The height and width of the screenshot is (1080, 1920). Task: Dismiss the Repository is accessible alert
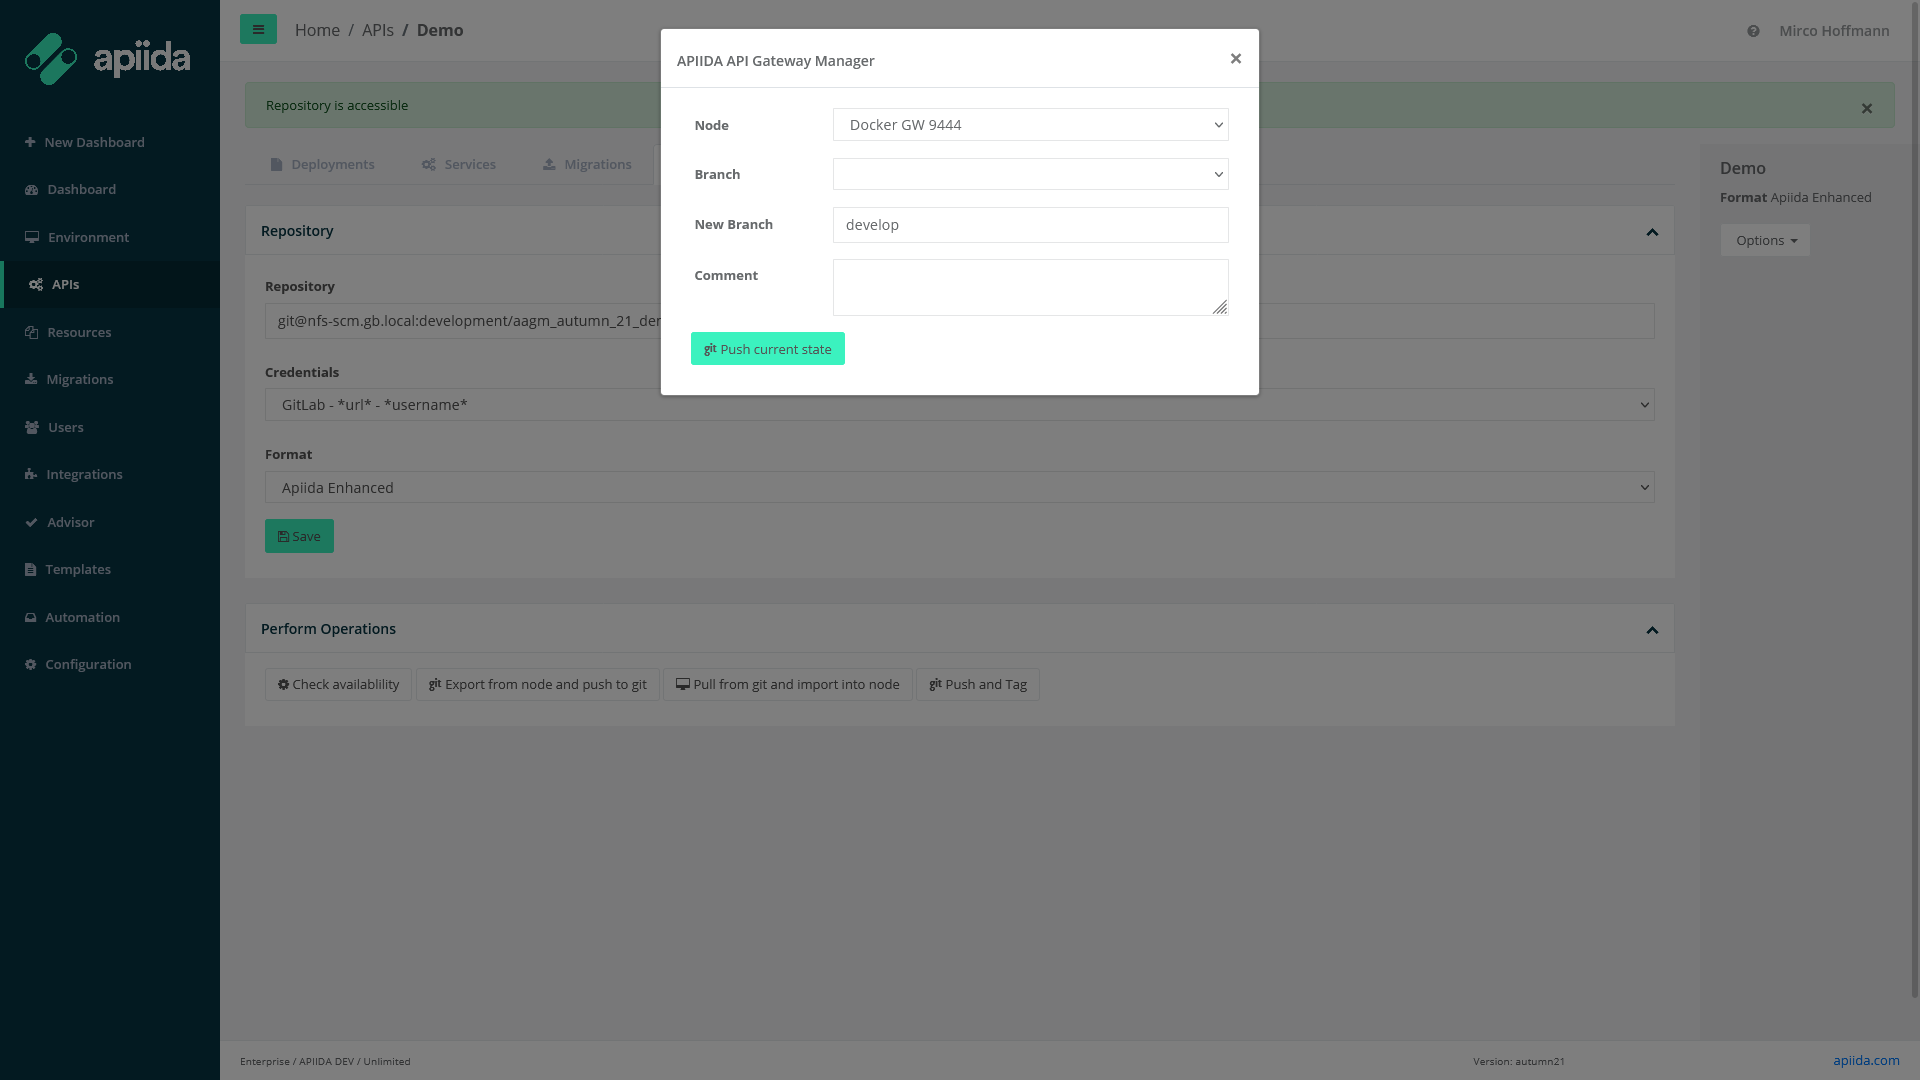1866,108
